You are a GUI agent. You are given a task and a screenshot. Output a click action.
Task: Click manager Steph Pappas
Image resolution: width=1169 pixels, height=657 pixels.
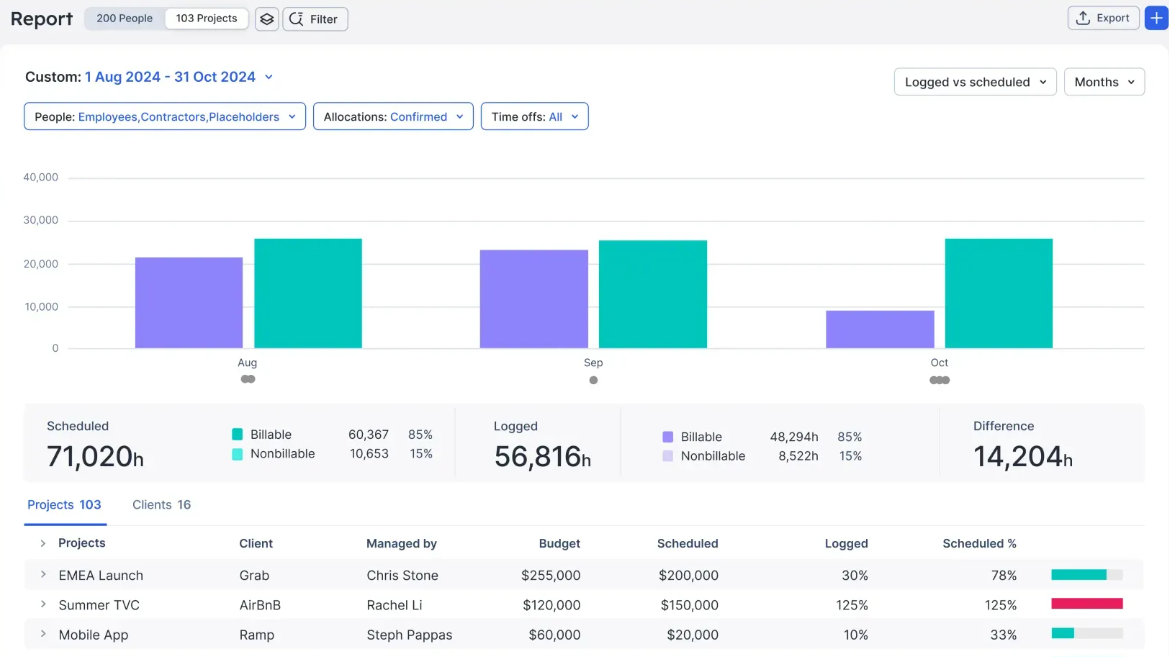[x=409, y=635]
